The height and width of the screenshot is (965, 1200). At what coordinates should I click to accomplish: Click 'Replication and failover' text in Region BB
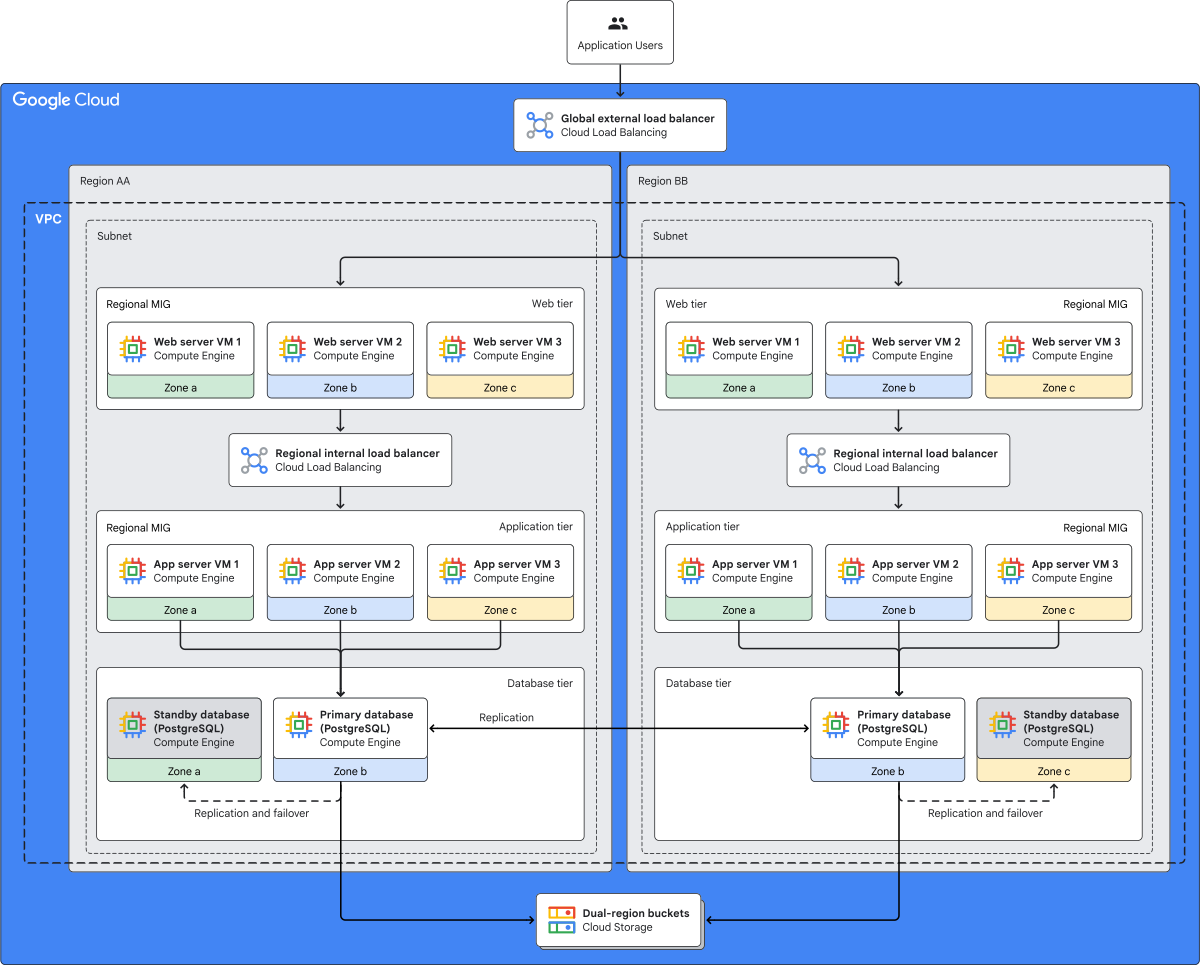point(985,814)
